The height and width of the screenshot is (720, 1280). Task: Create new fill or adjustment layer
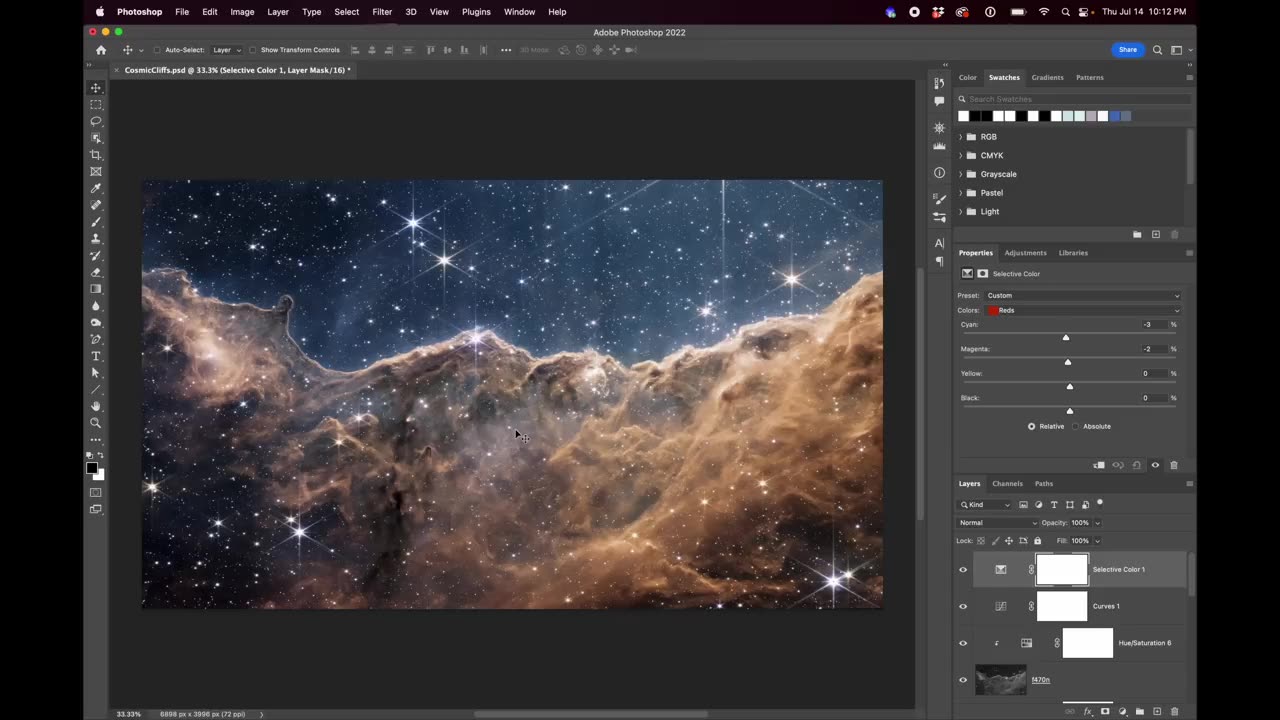(1122, 711)
